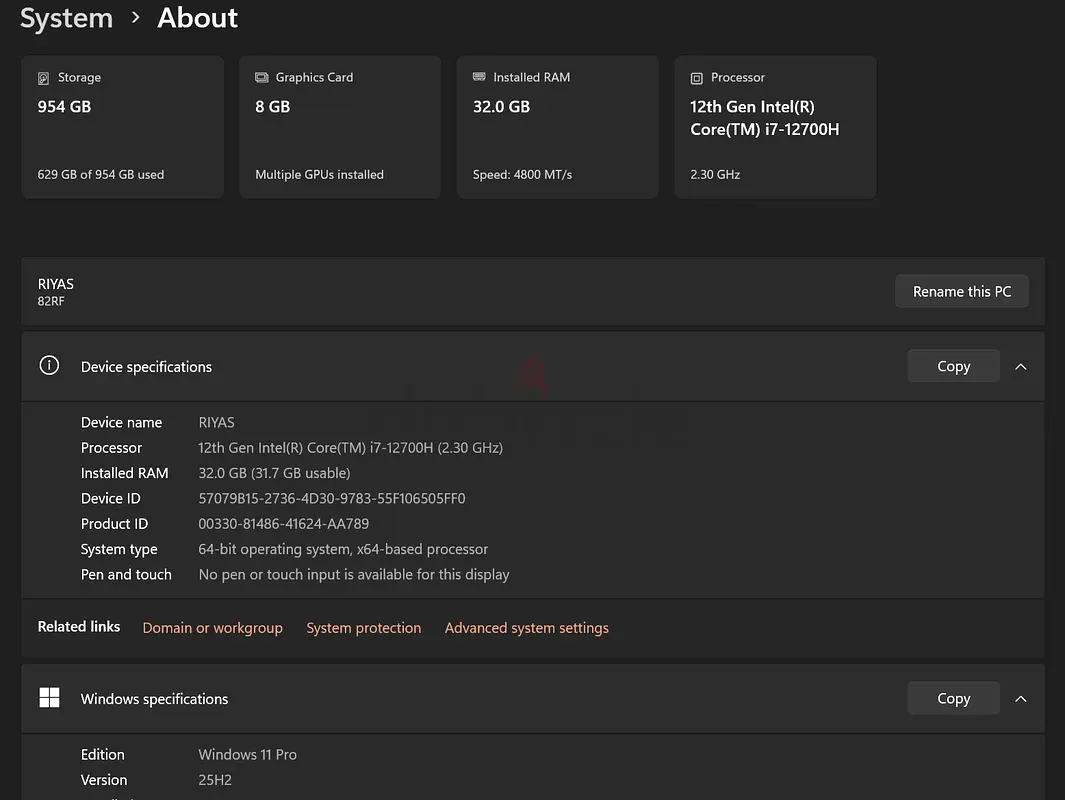Click the Graphics Card icon
The width and height of the screenshot is (1065, 800).
[x=261, y=77]
